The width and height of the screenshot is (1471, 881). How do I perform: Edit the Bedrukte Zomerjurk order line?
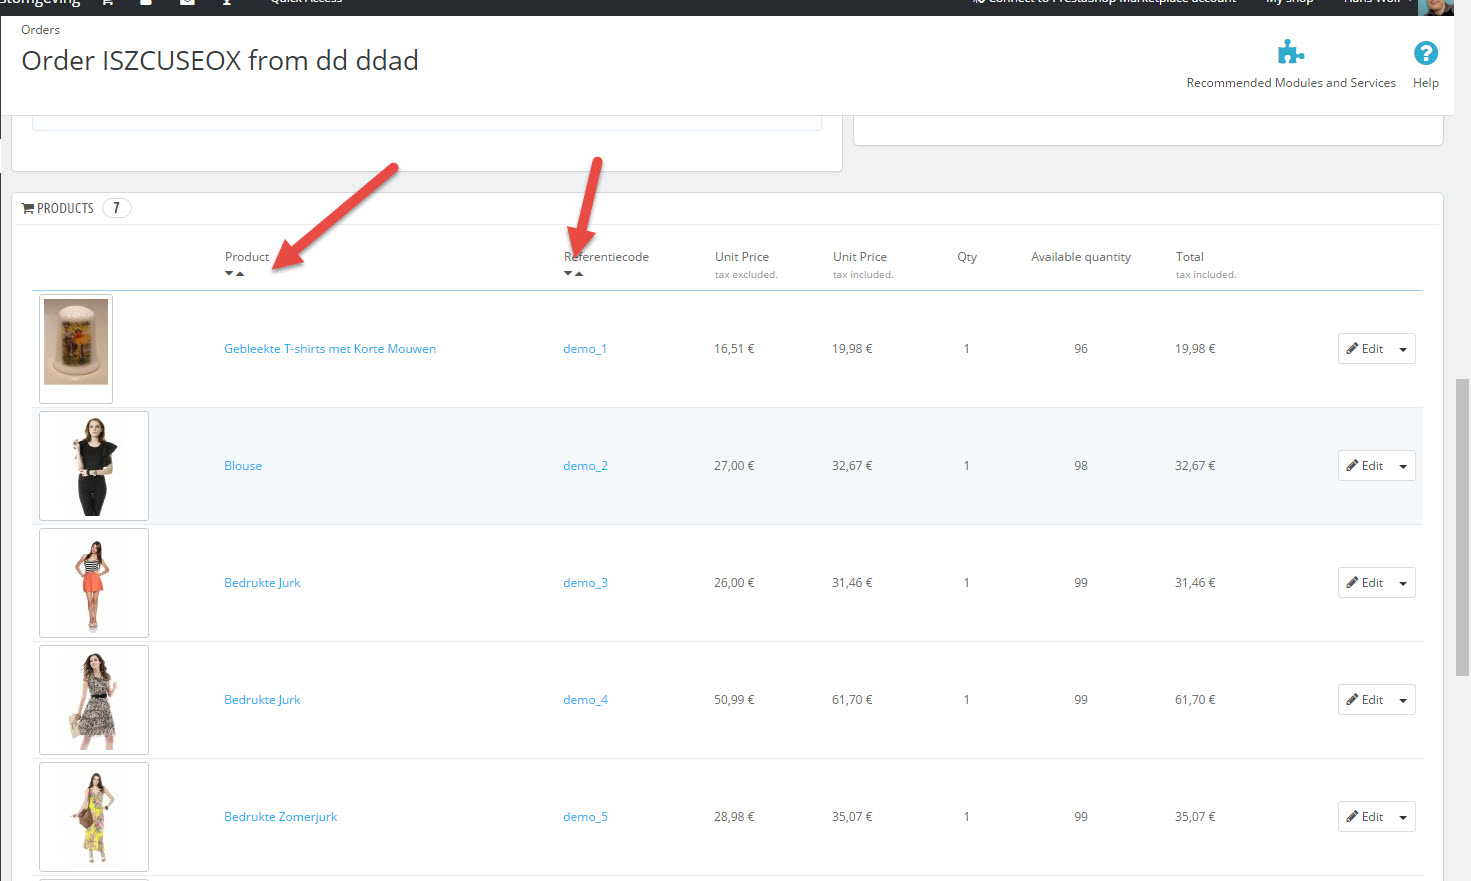click(1365, 817)
